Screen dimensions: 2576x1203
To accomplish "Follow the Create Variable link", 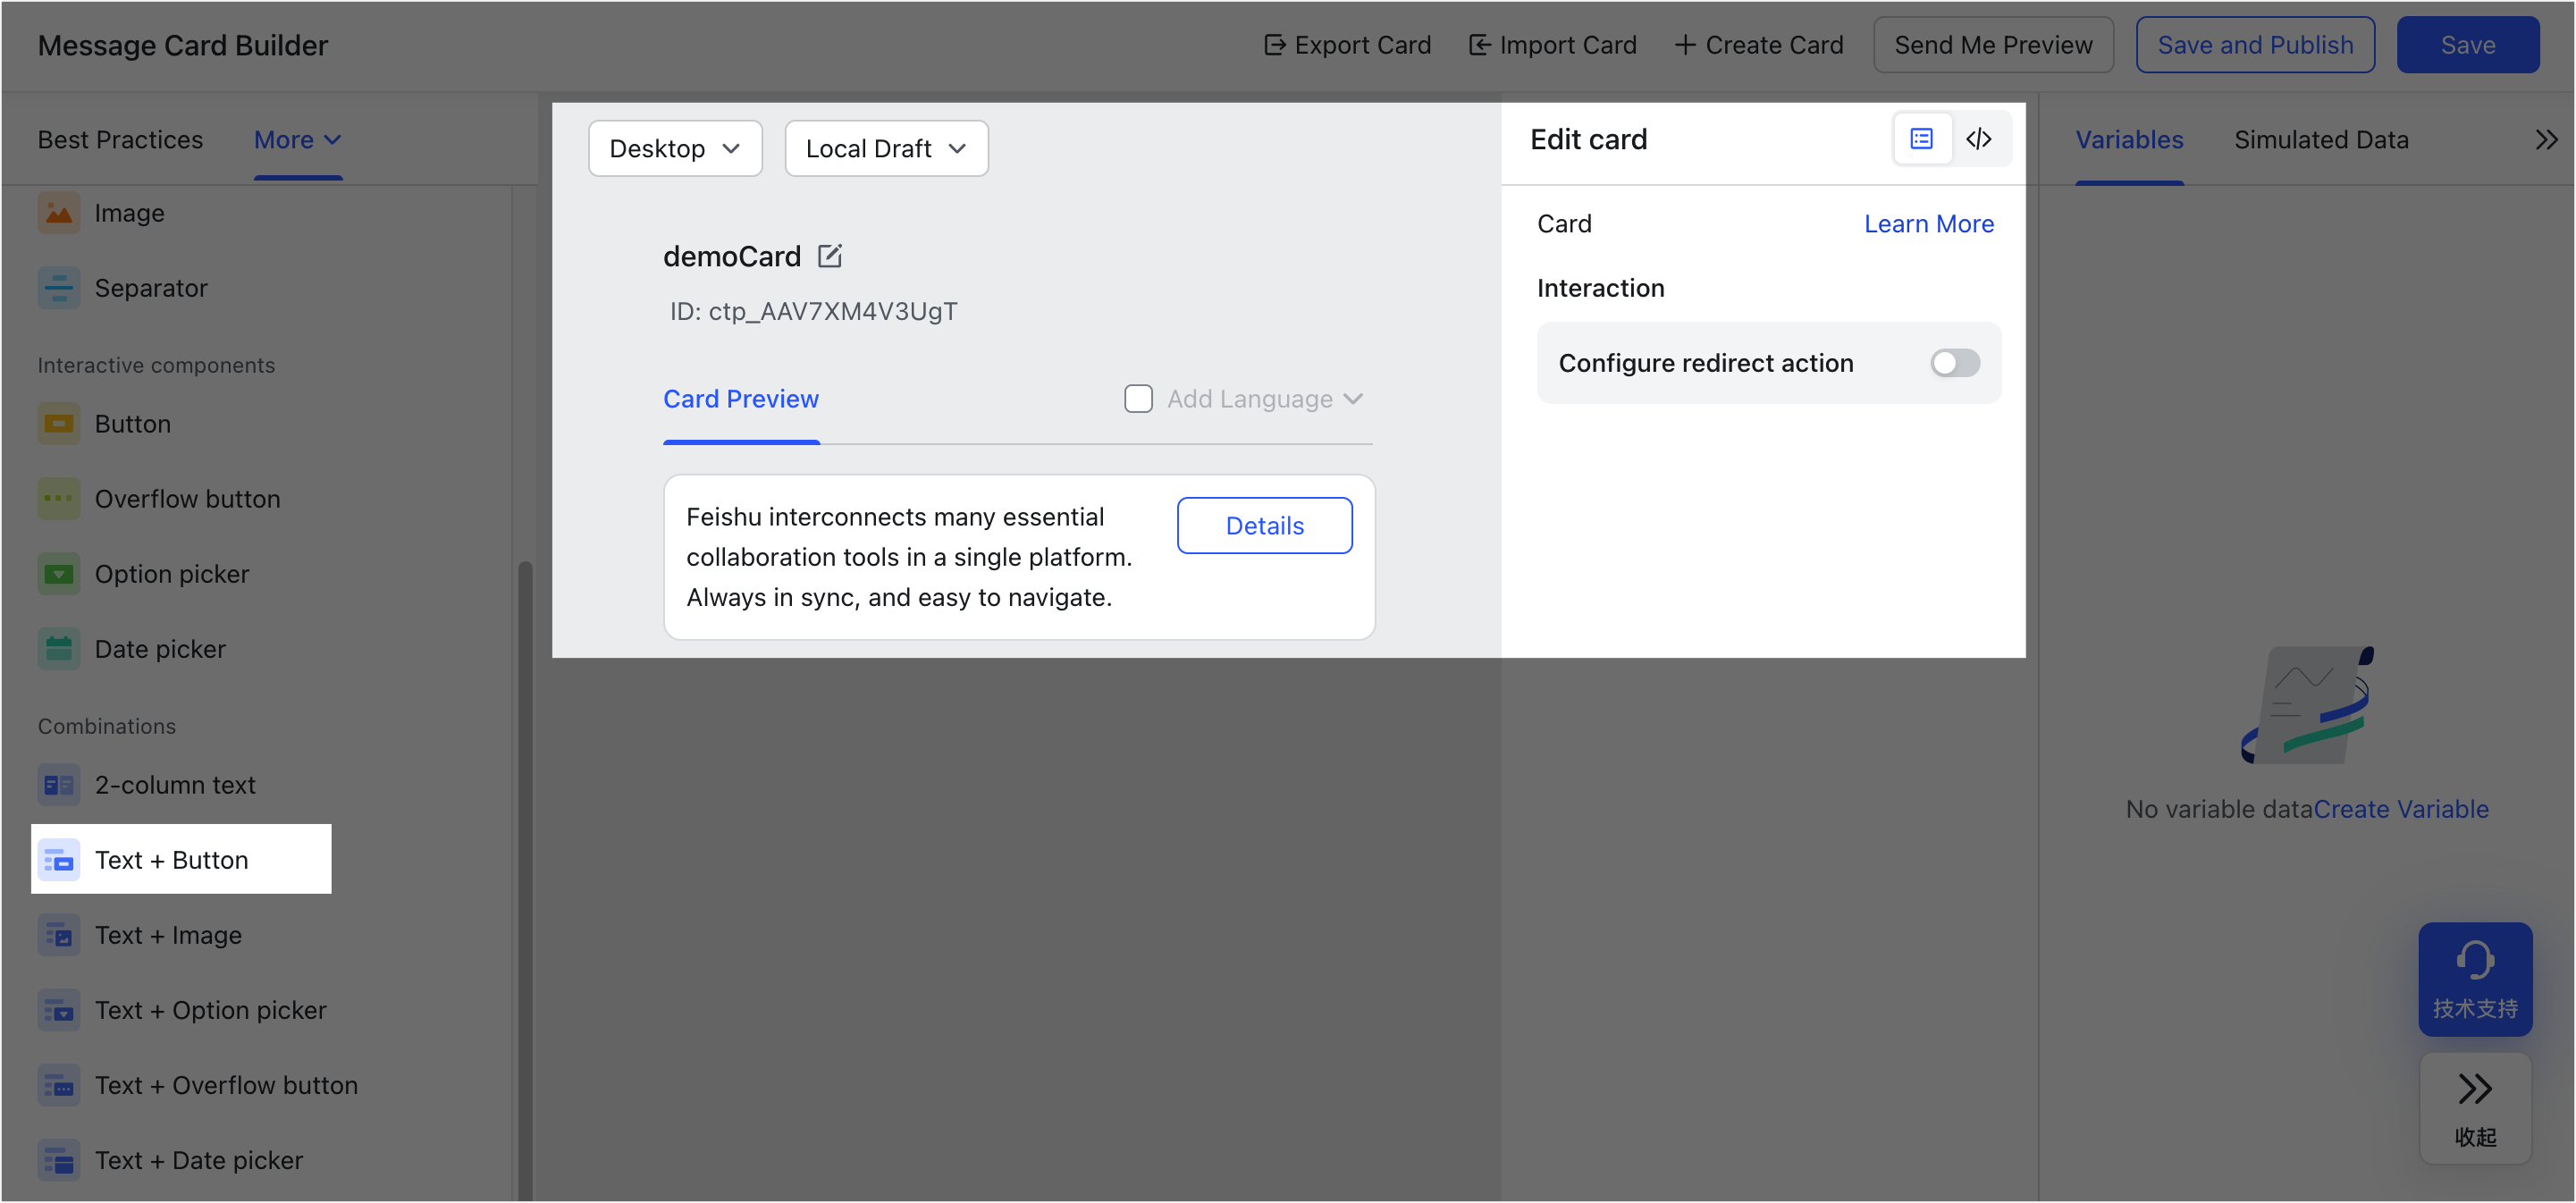I will (x=2400, y=809).
